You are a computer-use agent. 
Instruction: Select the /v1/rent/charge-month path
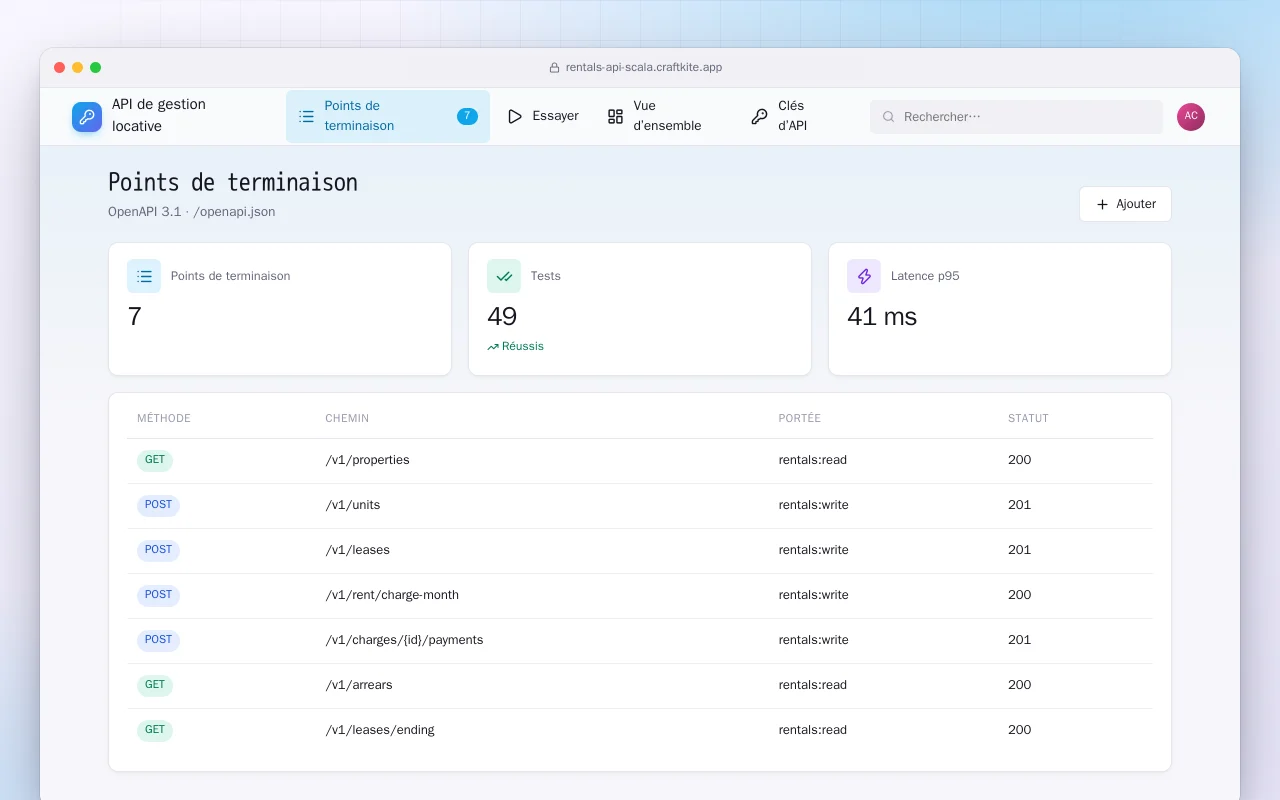point(392,595)
